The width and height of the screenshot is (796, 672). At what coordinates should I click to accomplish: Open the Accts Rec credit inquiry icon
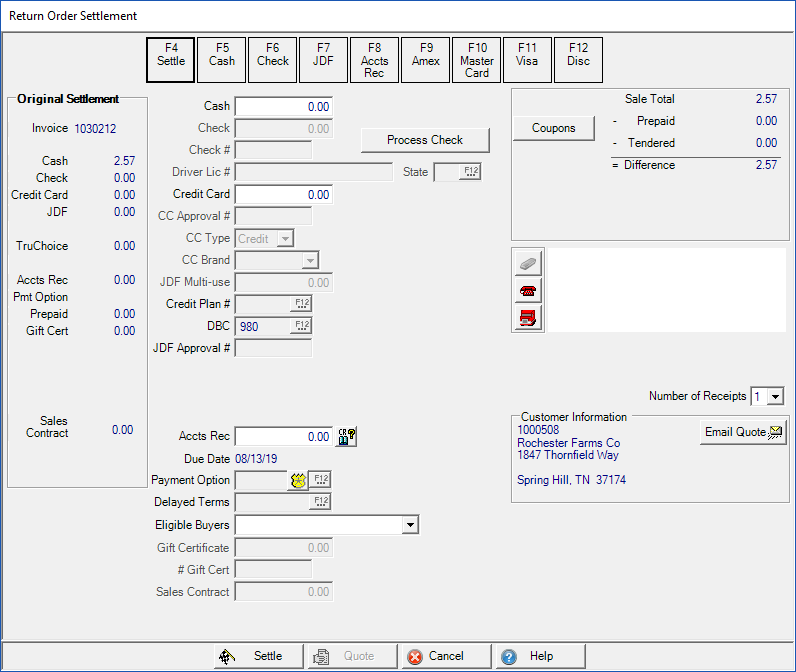coord(347,436)
